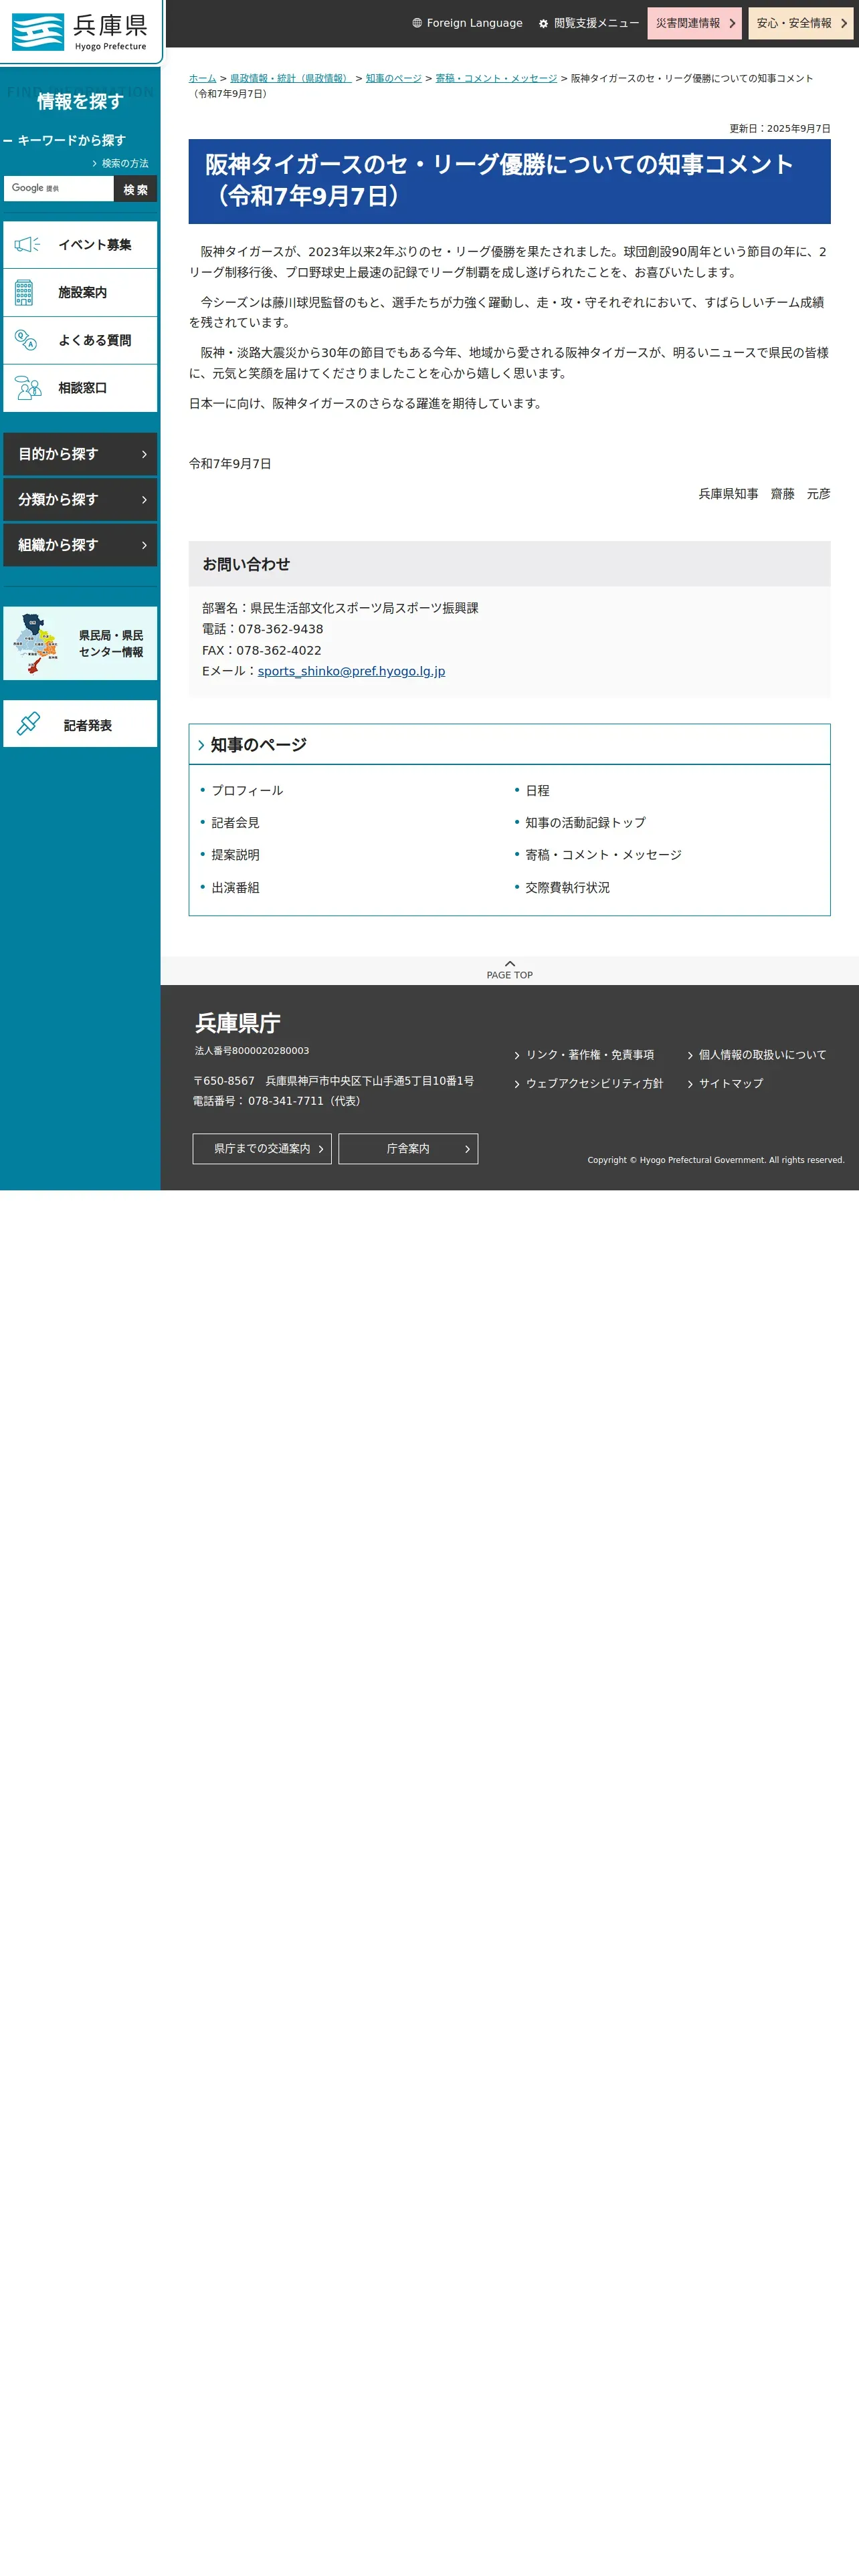The image size is (859, 2576).
Task: Expand 分類から探す
Action: (x=80, y=499)
